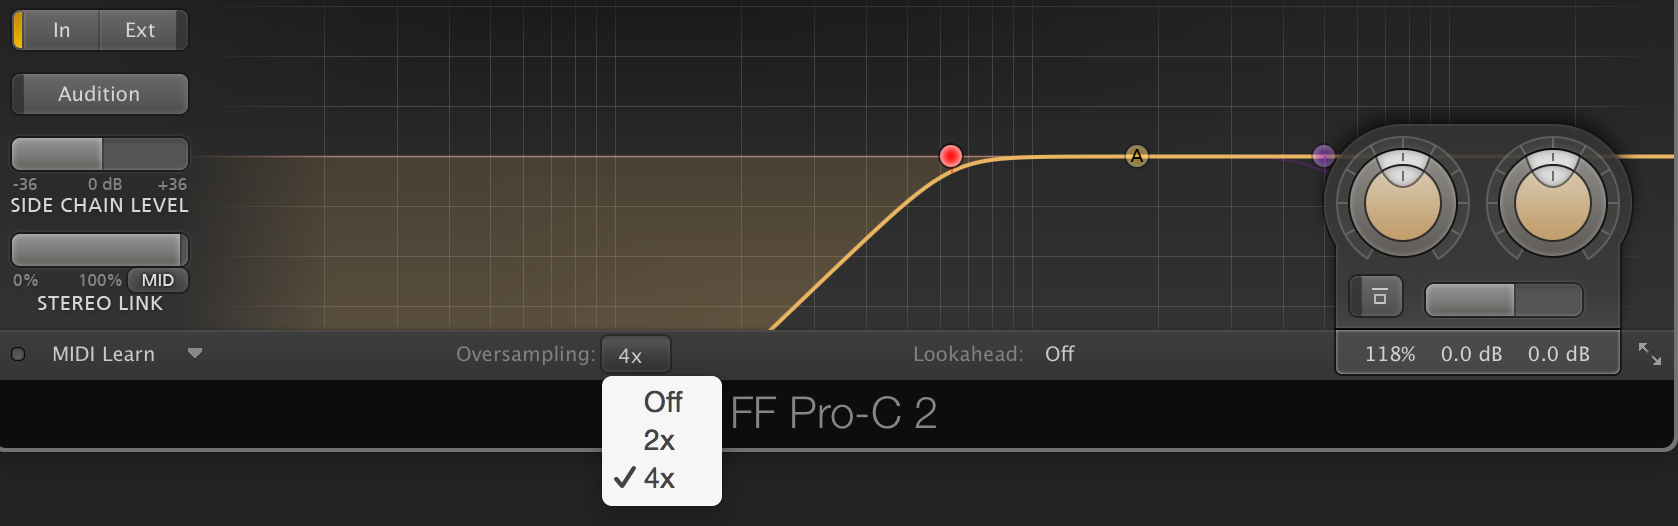Open the Lookahead Off setting
Viewport: 1678px width, 526px height.
[x=1059, y=354]
